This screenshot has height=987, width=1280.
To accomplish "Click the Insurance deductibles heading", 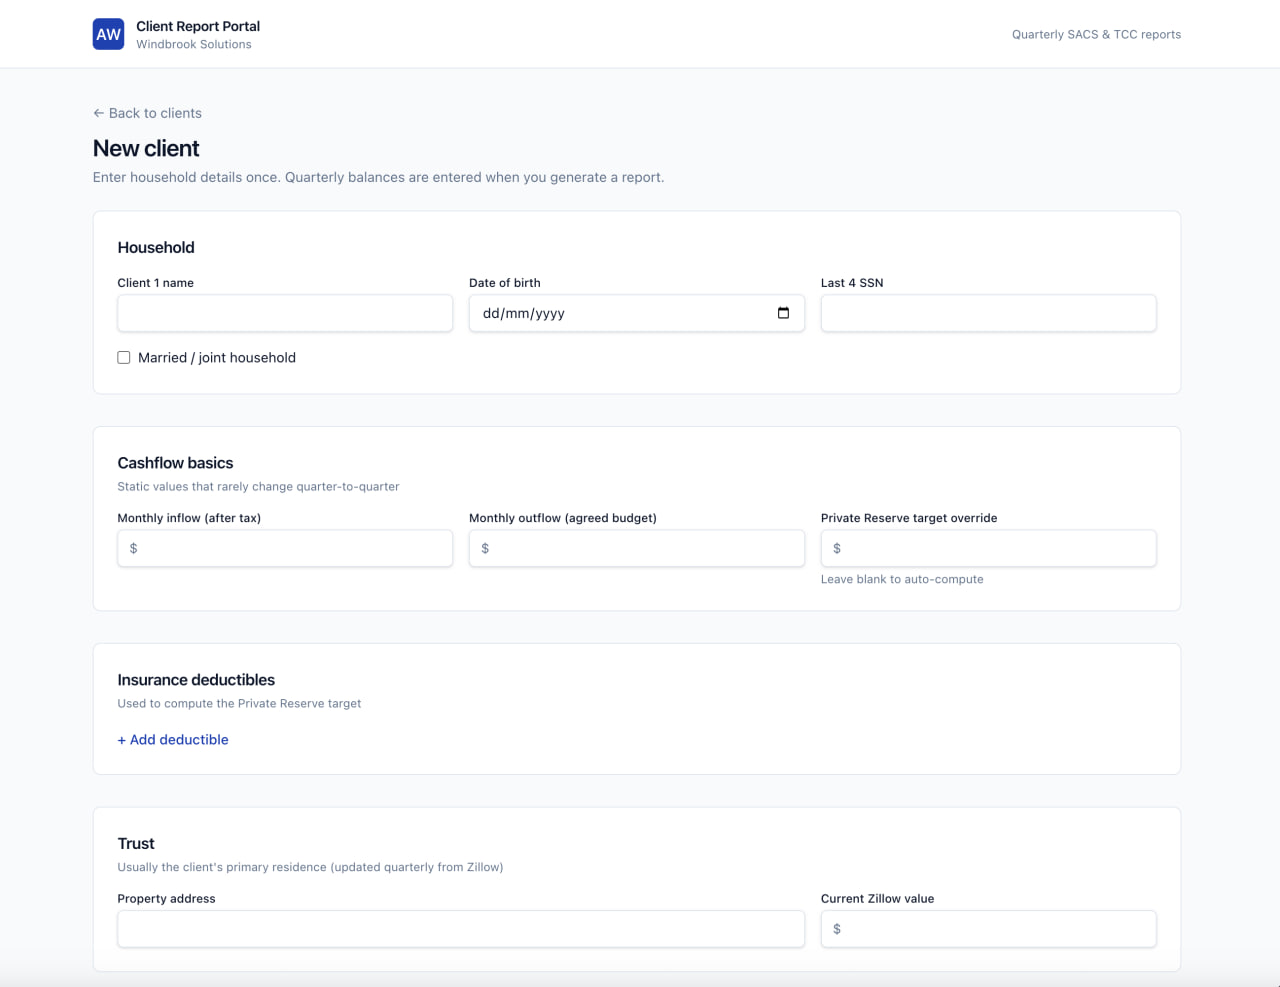I will point(196,680).
